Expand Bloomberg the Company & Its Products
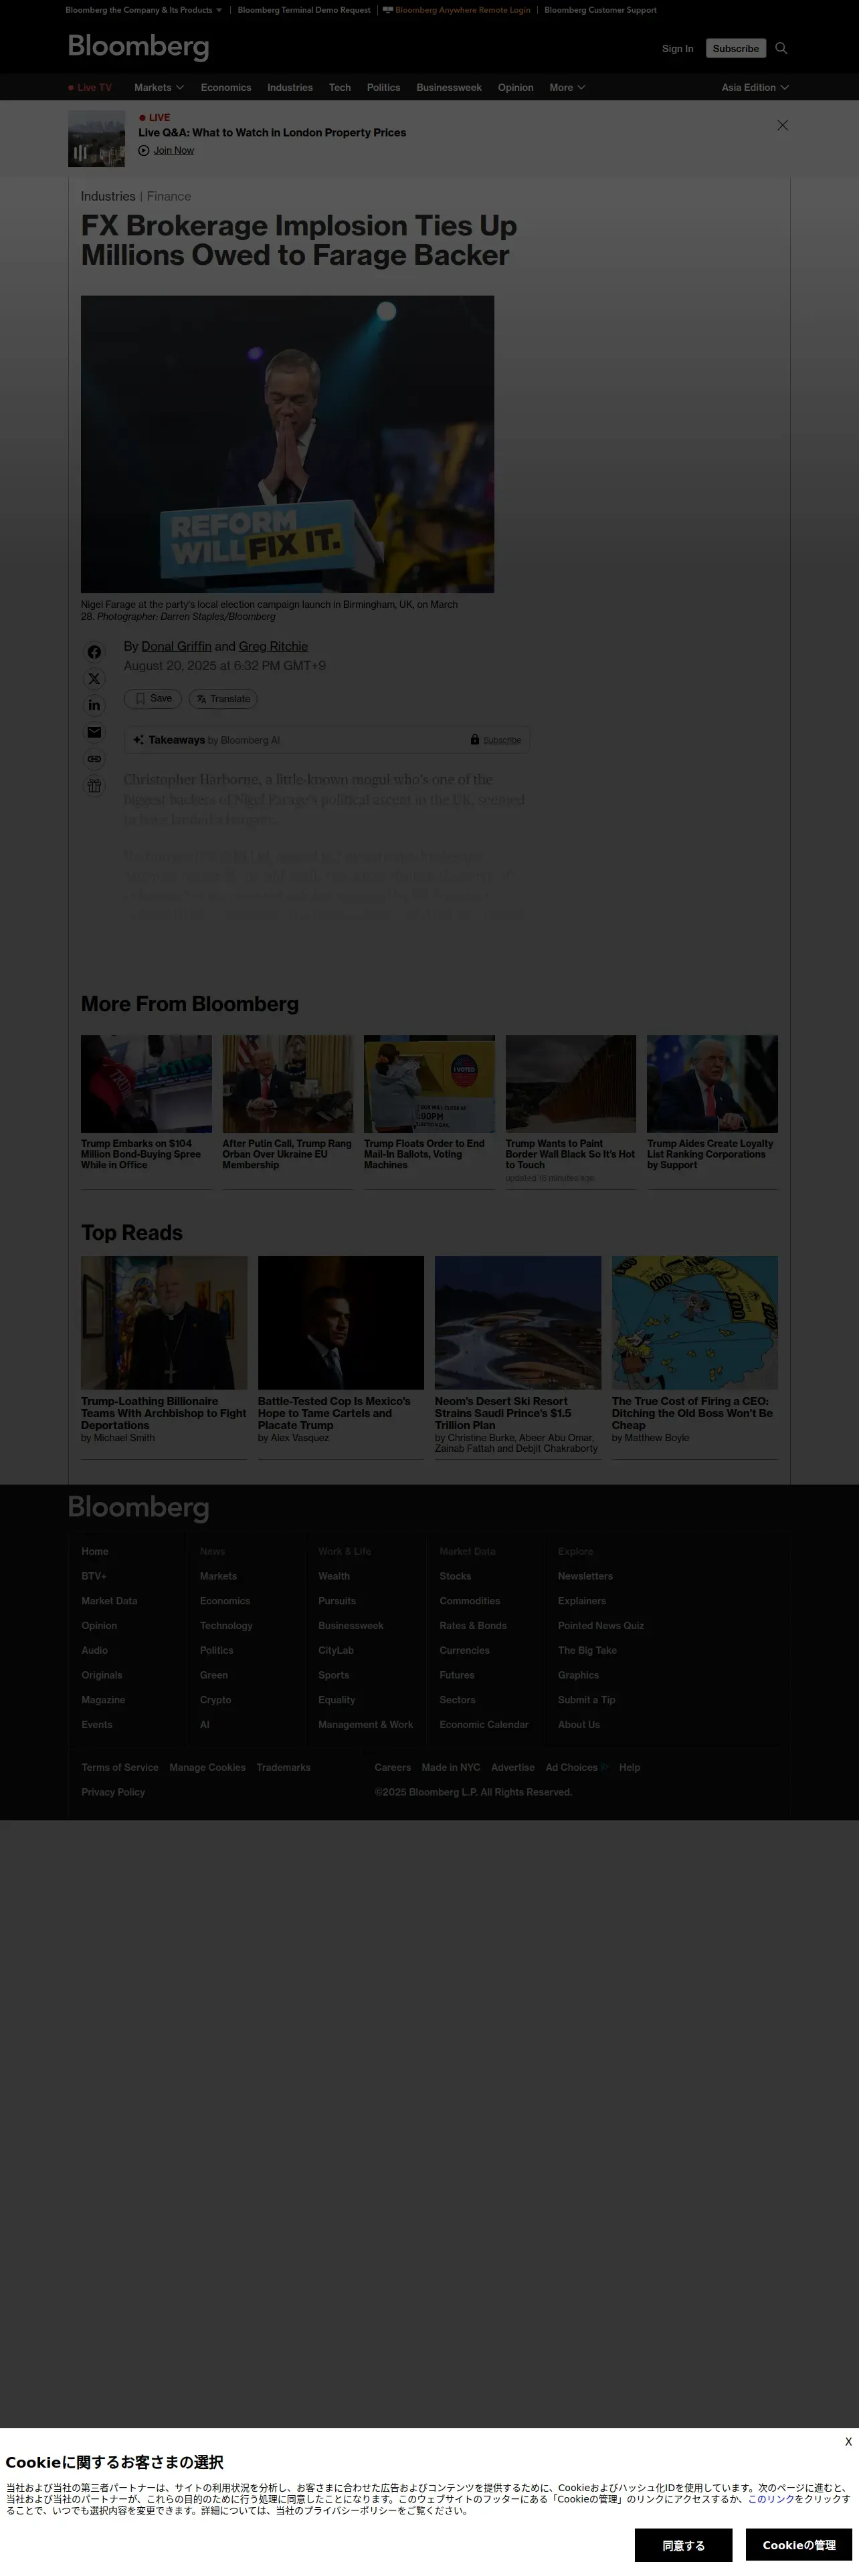This screenshot has width=859, height=2576. tap(144, 10)
